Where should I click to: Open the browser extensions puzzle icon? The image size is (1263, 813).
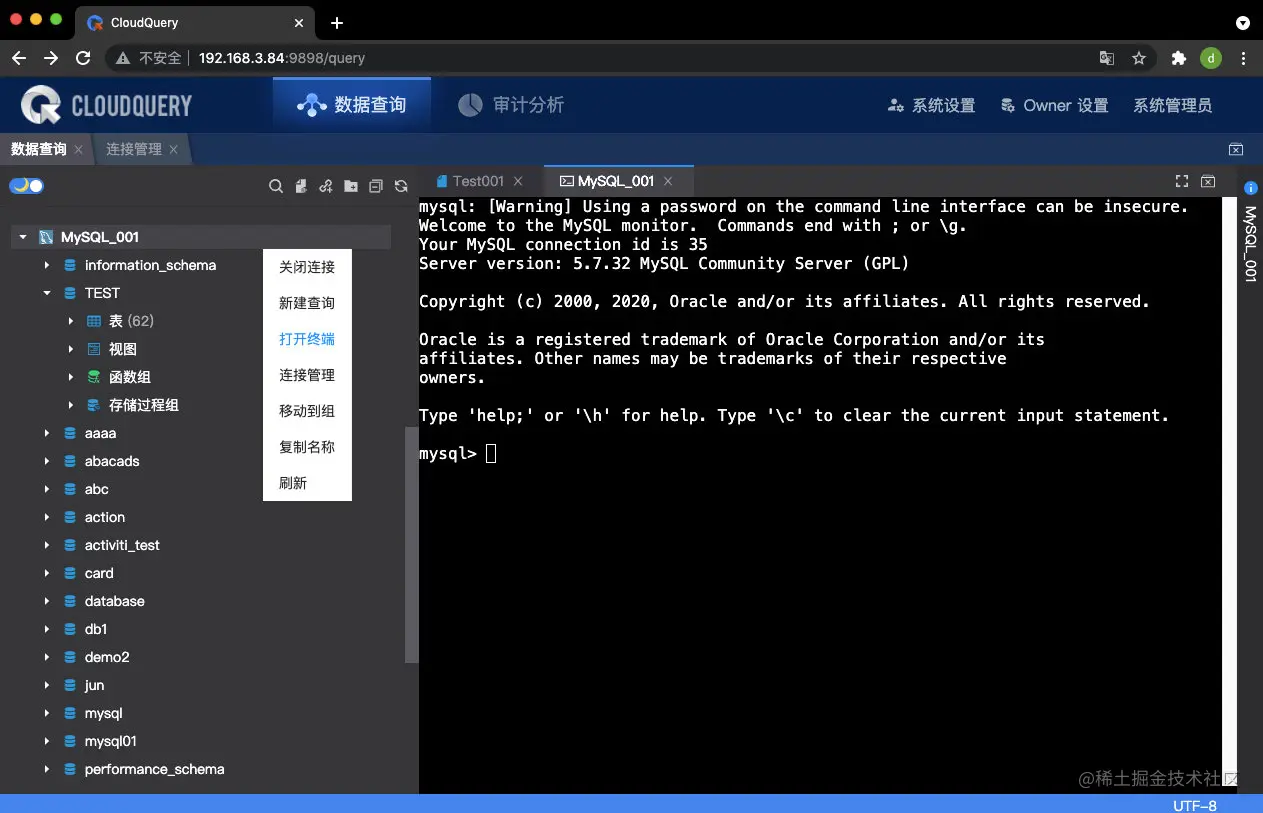(x=1179, y=58)
